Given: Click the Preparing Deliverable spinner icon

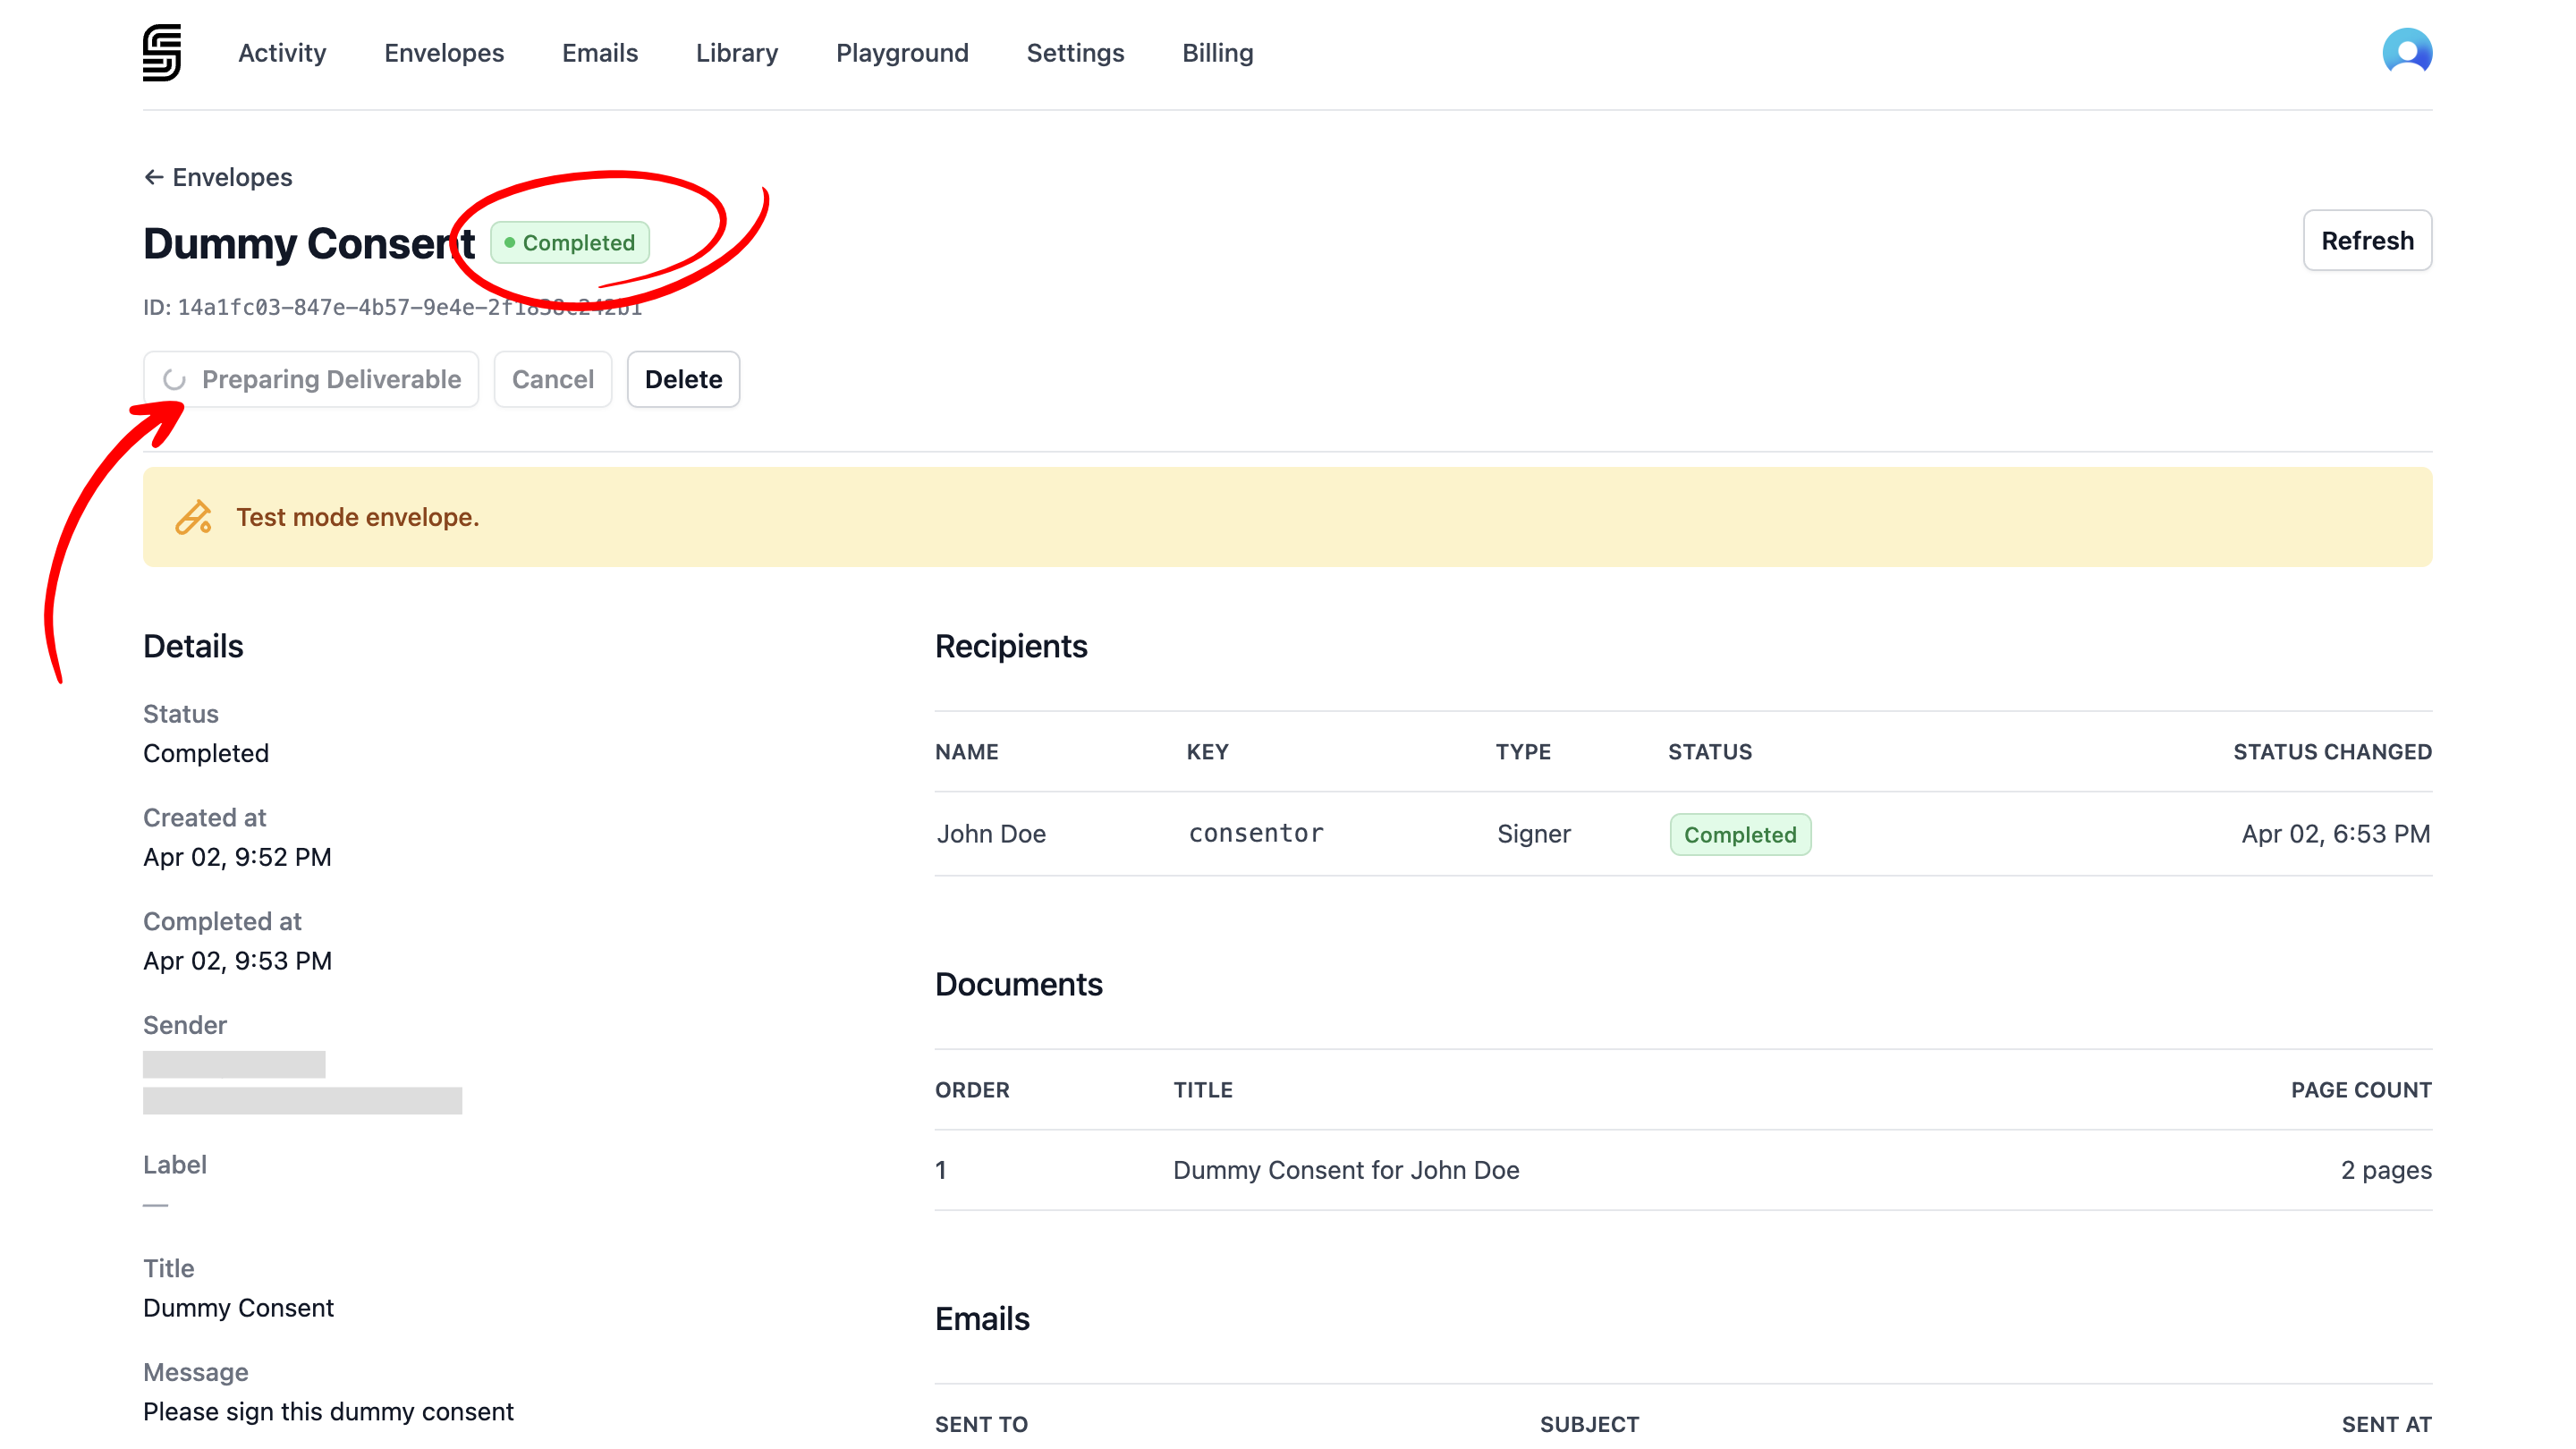Looking at the screenshot, I should [x=175, y=380].
